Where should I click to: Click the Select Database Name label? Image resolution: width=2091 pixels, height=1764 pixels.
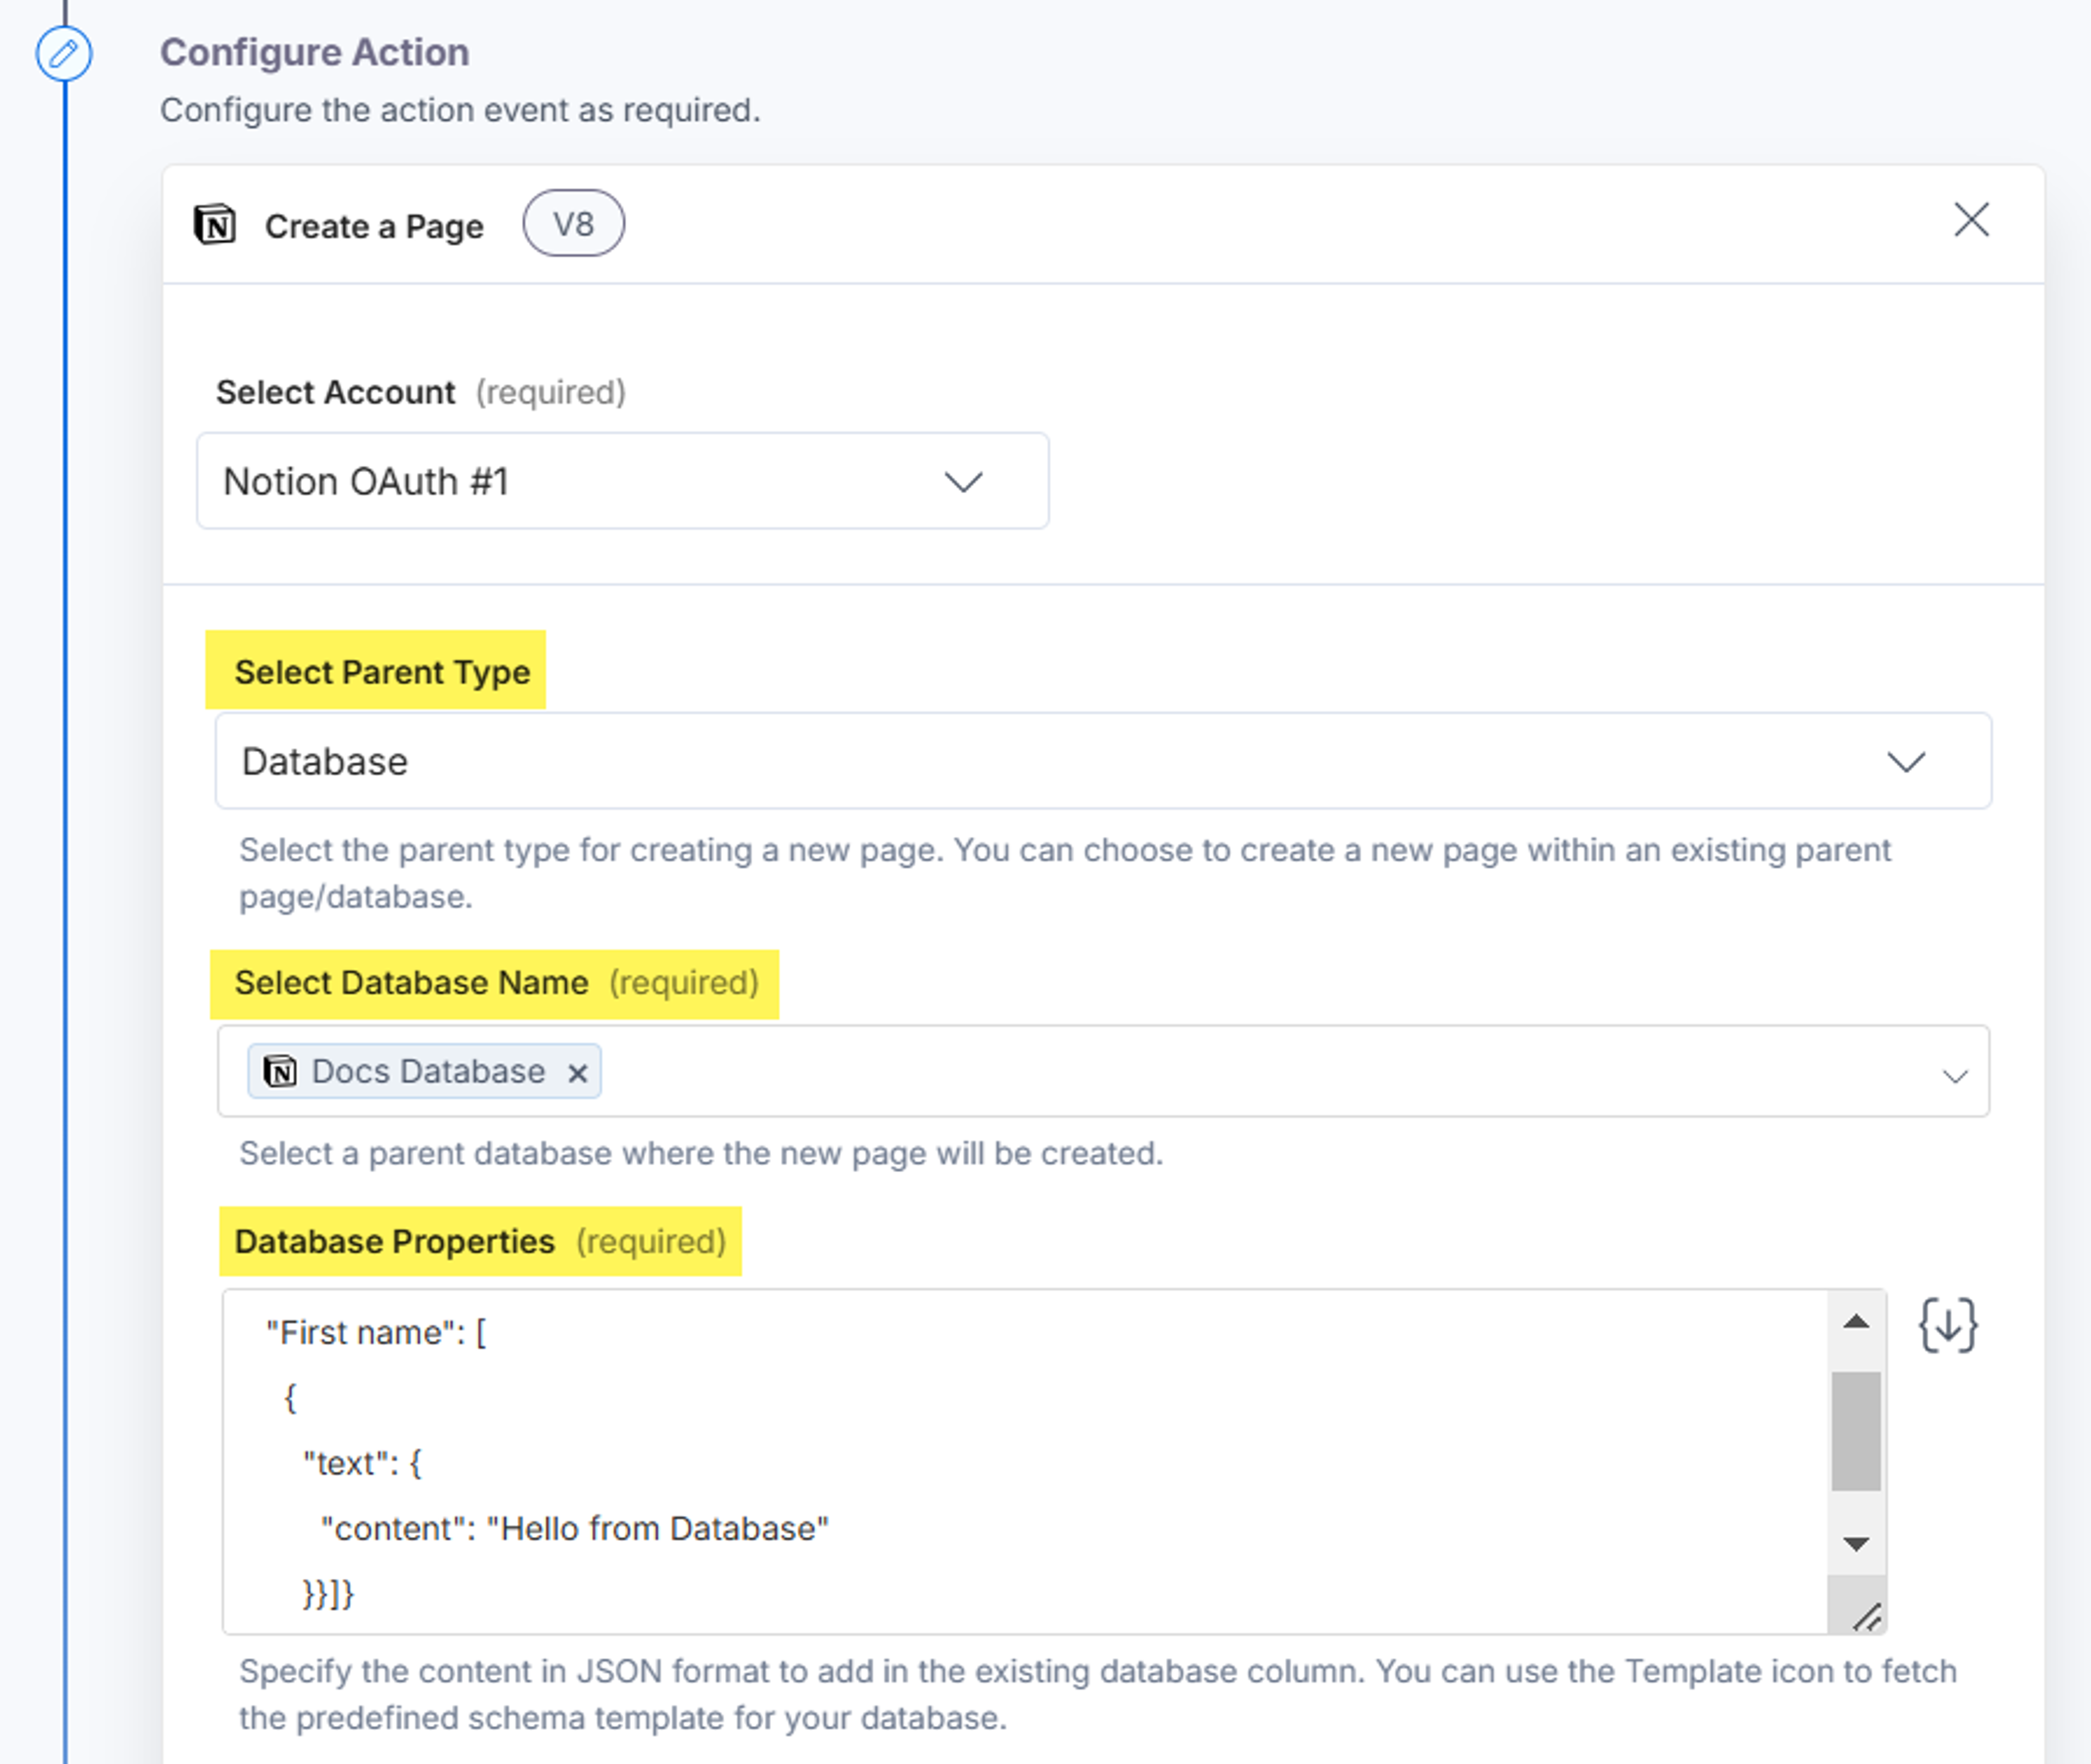pyautogui.click(x=411, y=983)
